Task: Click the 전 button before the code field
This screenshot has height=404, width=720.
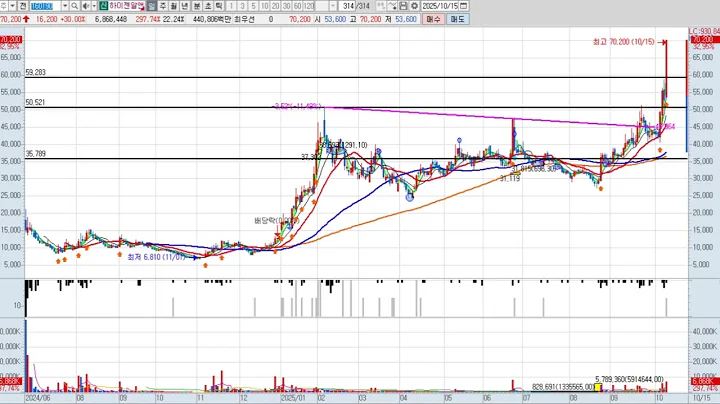Action: 23,6
